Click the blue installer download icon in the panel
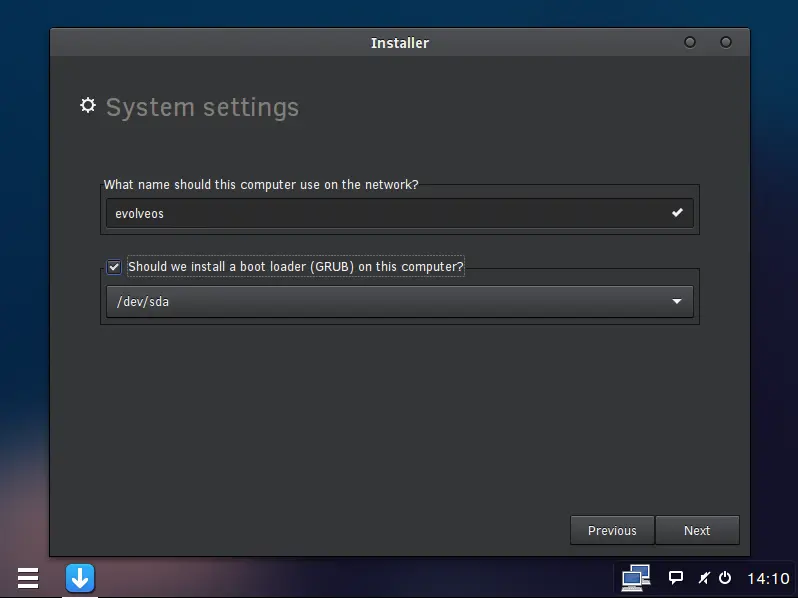Viewport: 798px width, 598px height. 80,578
